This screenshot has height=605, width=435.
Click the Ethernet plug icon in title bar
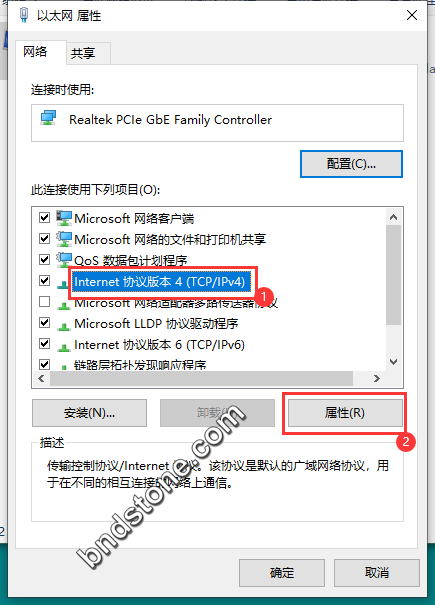(24, 15)
